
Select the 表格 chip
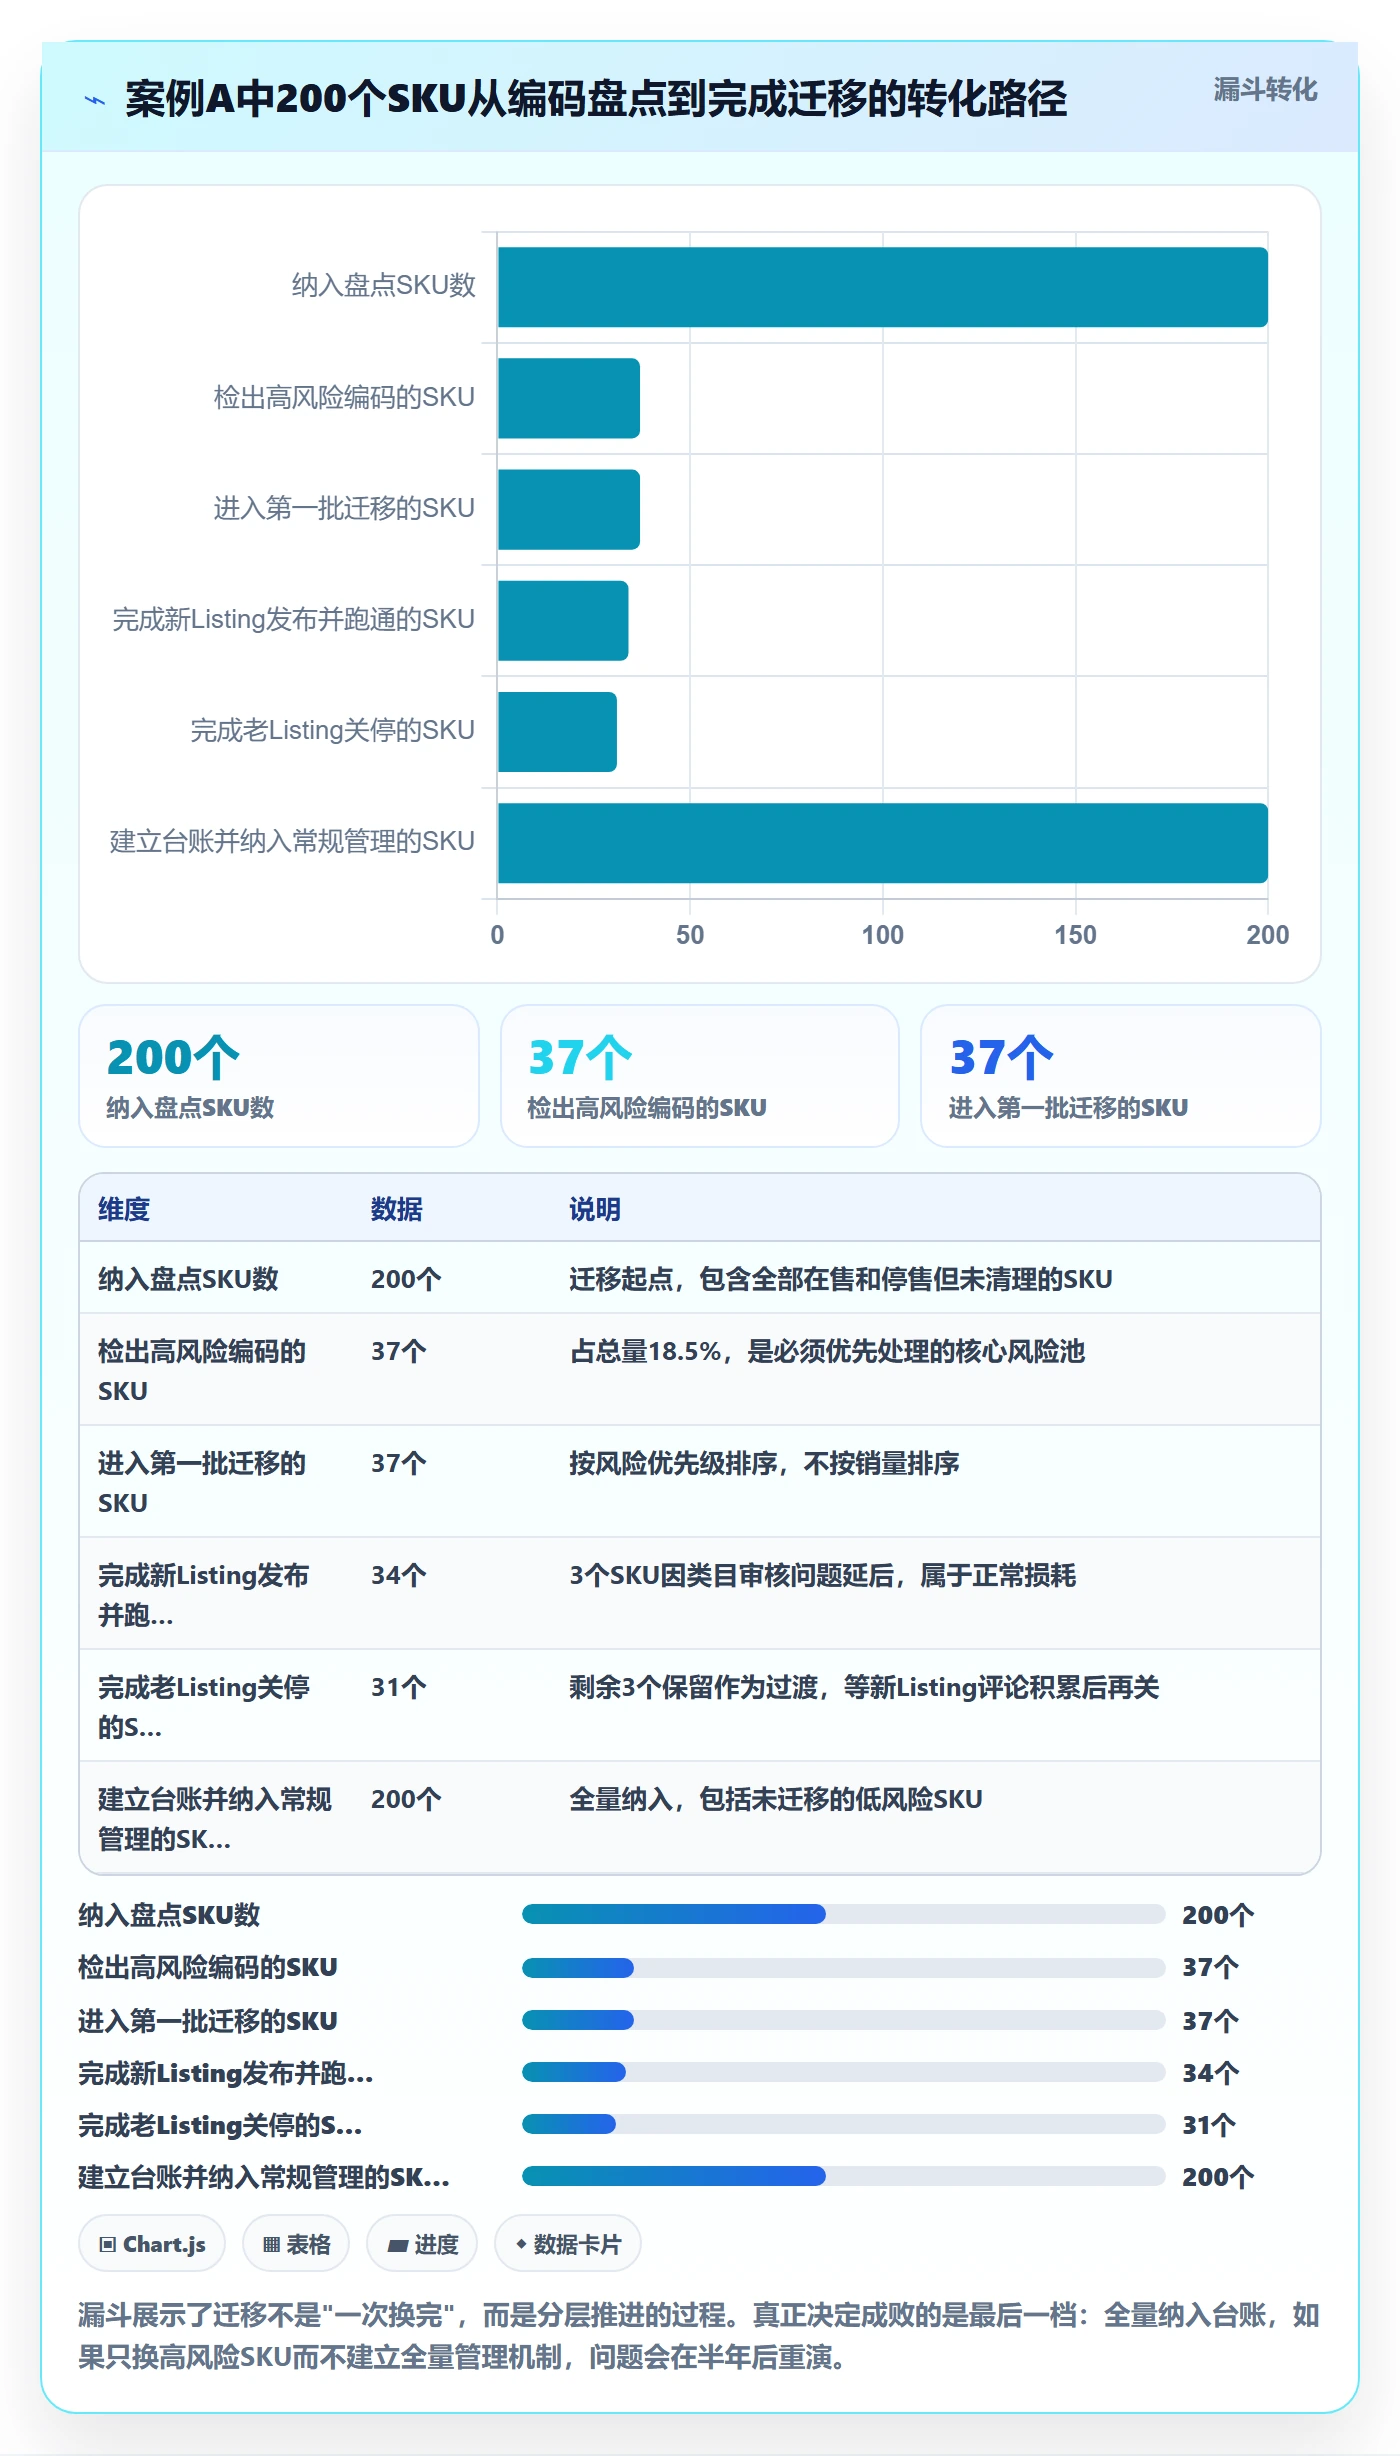296,2244
